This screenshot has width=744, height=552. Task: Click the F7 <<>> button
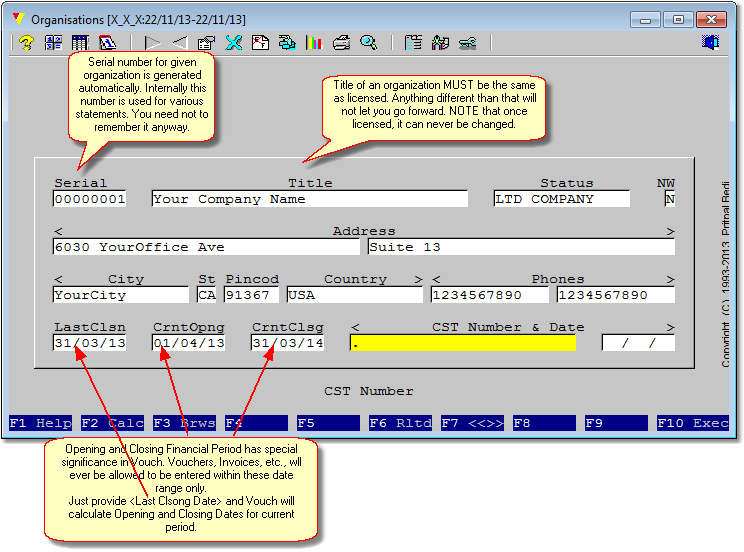(473, 423)
